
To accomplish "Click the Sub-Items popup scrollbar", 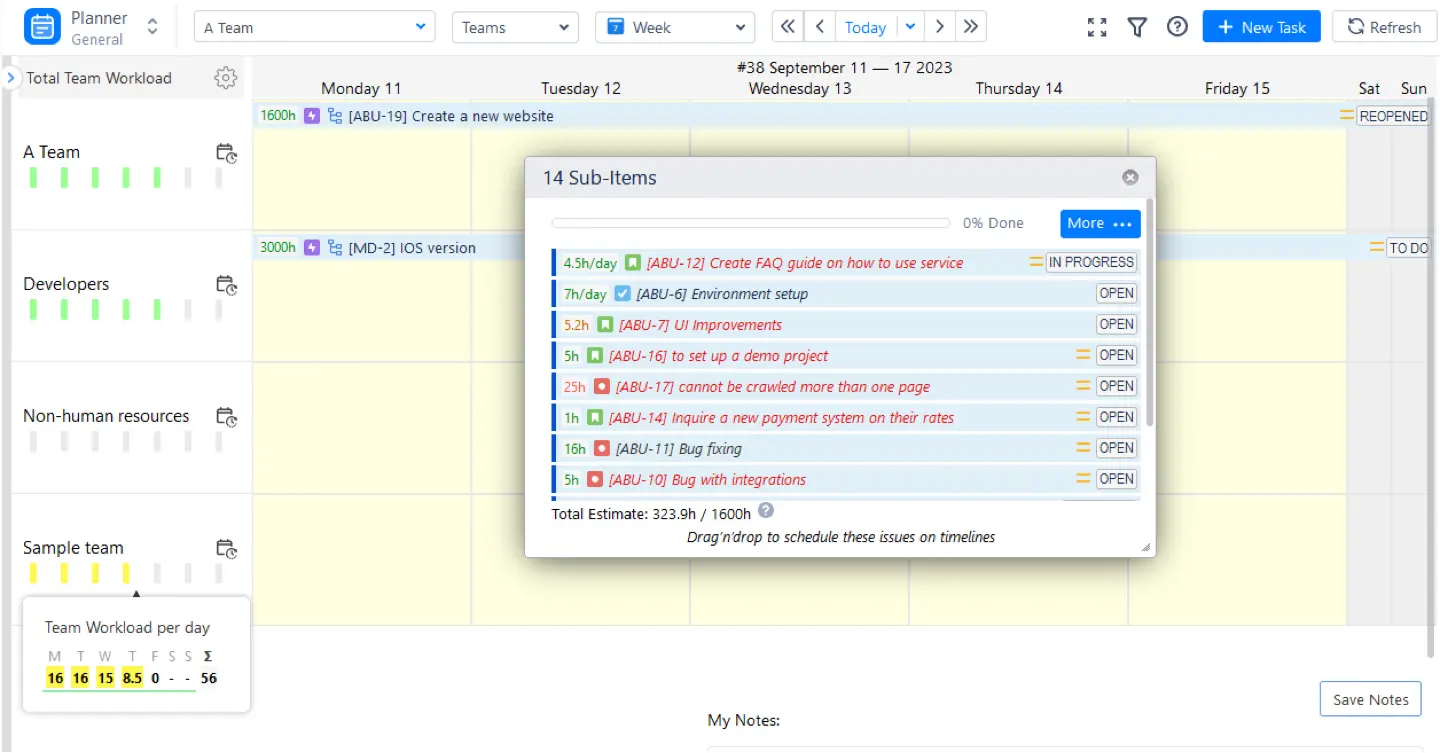I will 1150,312.
